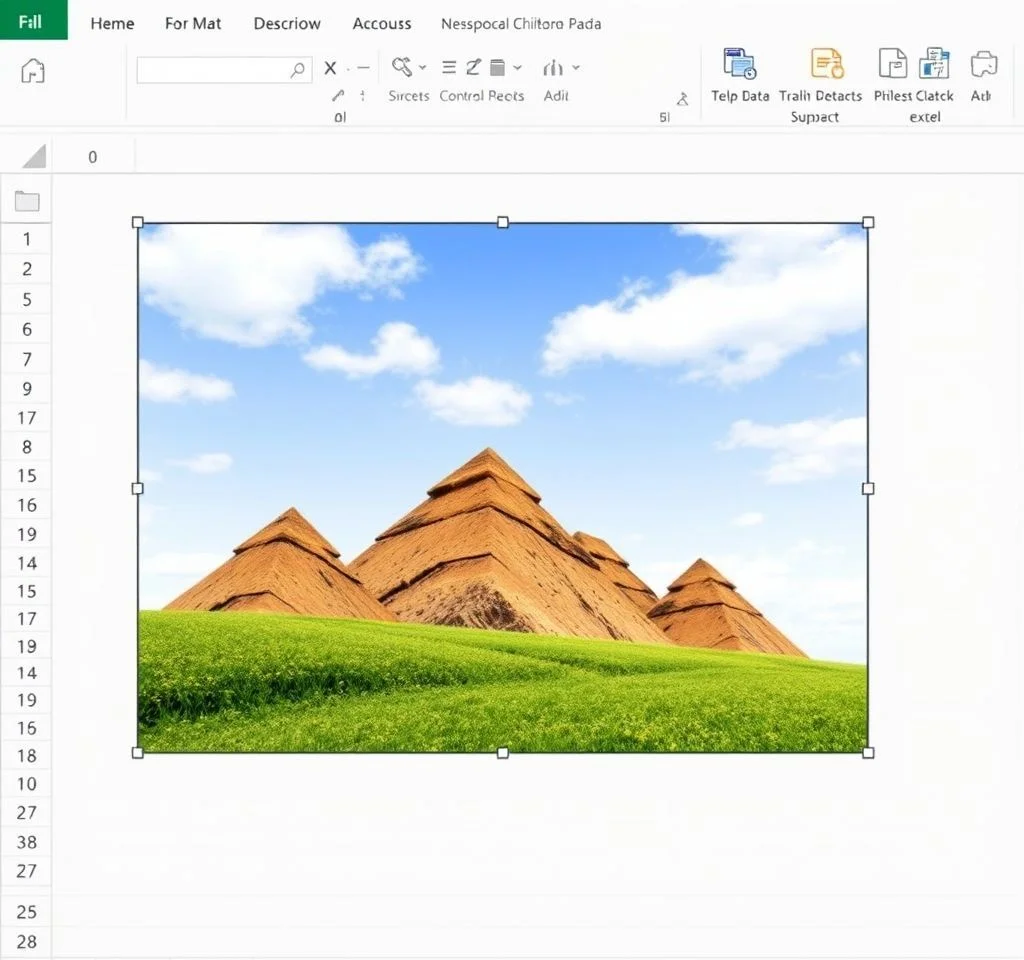Click the X icon beside search box

330,69
